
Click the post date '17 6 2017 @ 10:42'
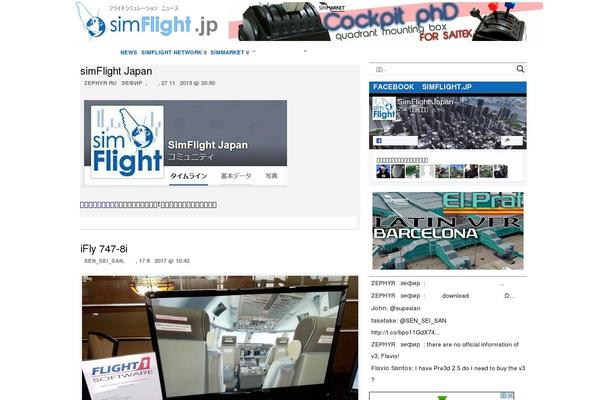coord(164,261)
